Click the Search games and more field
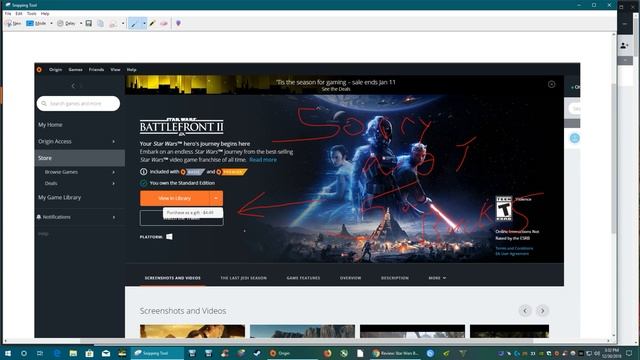The height and width of the screenshot is (360, 640). [78, 104]
